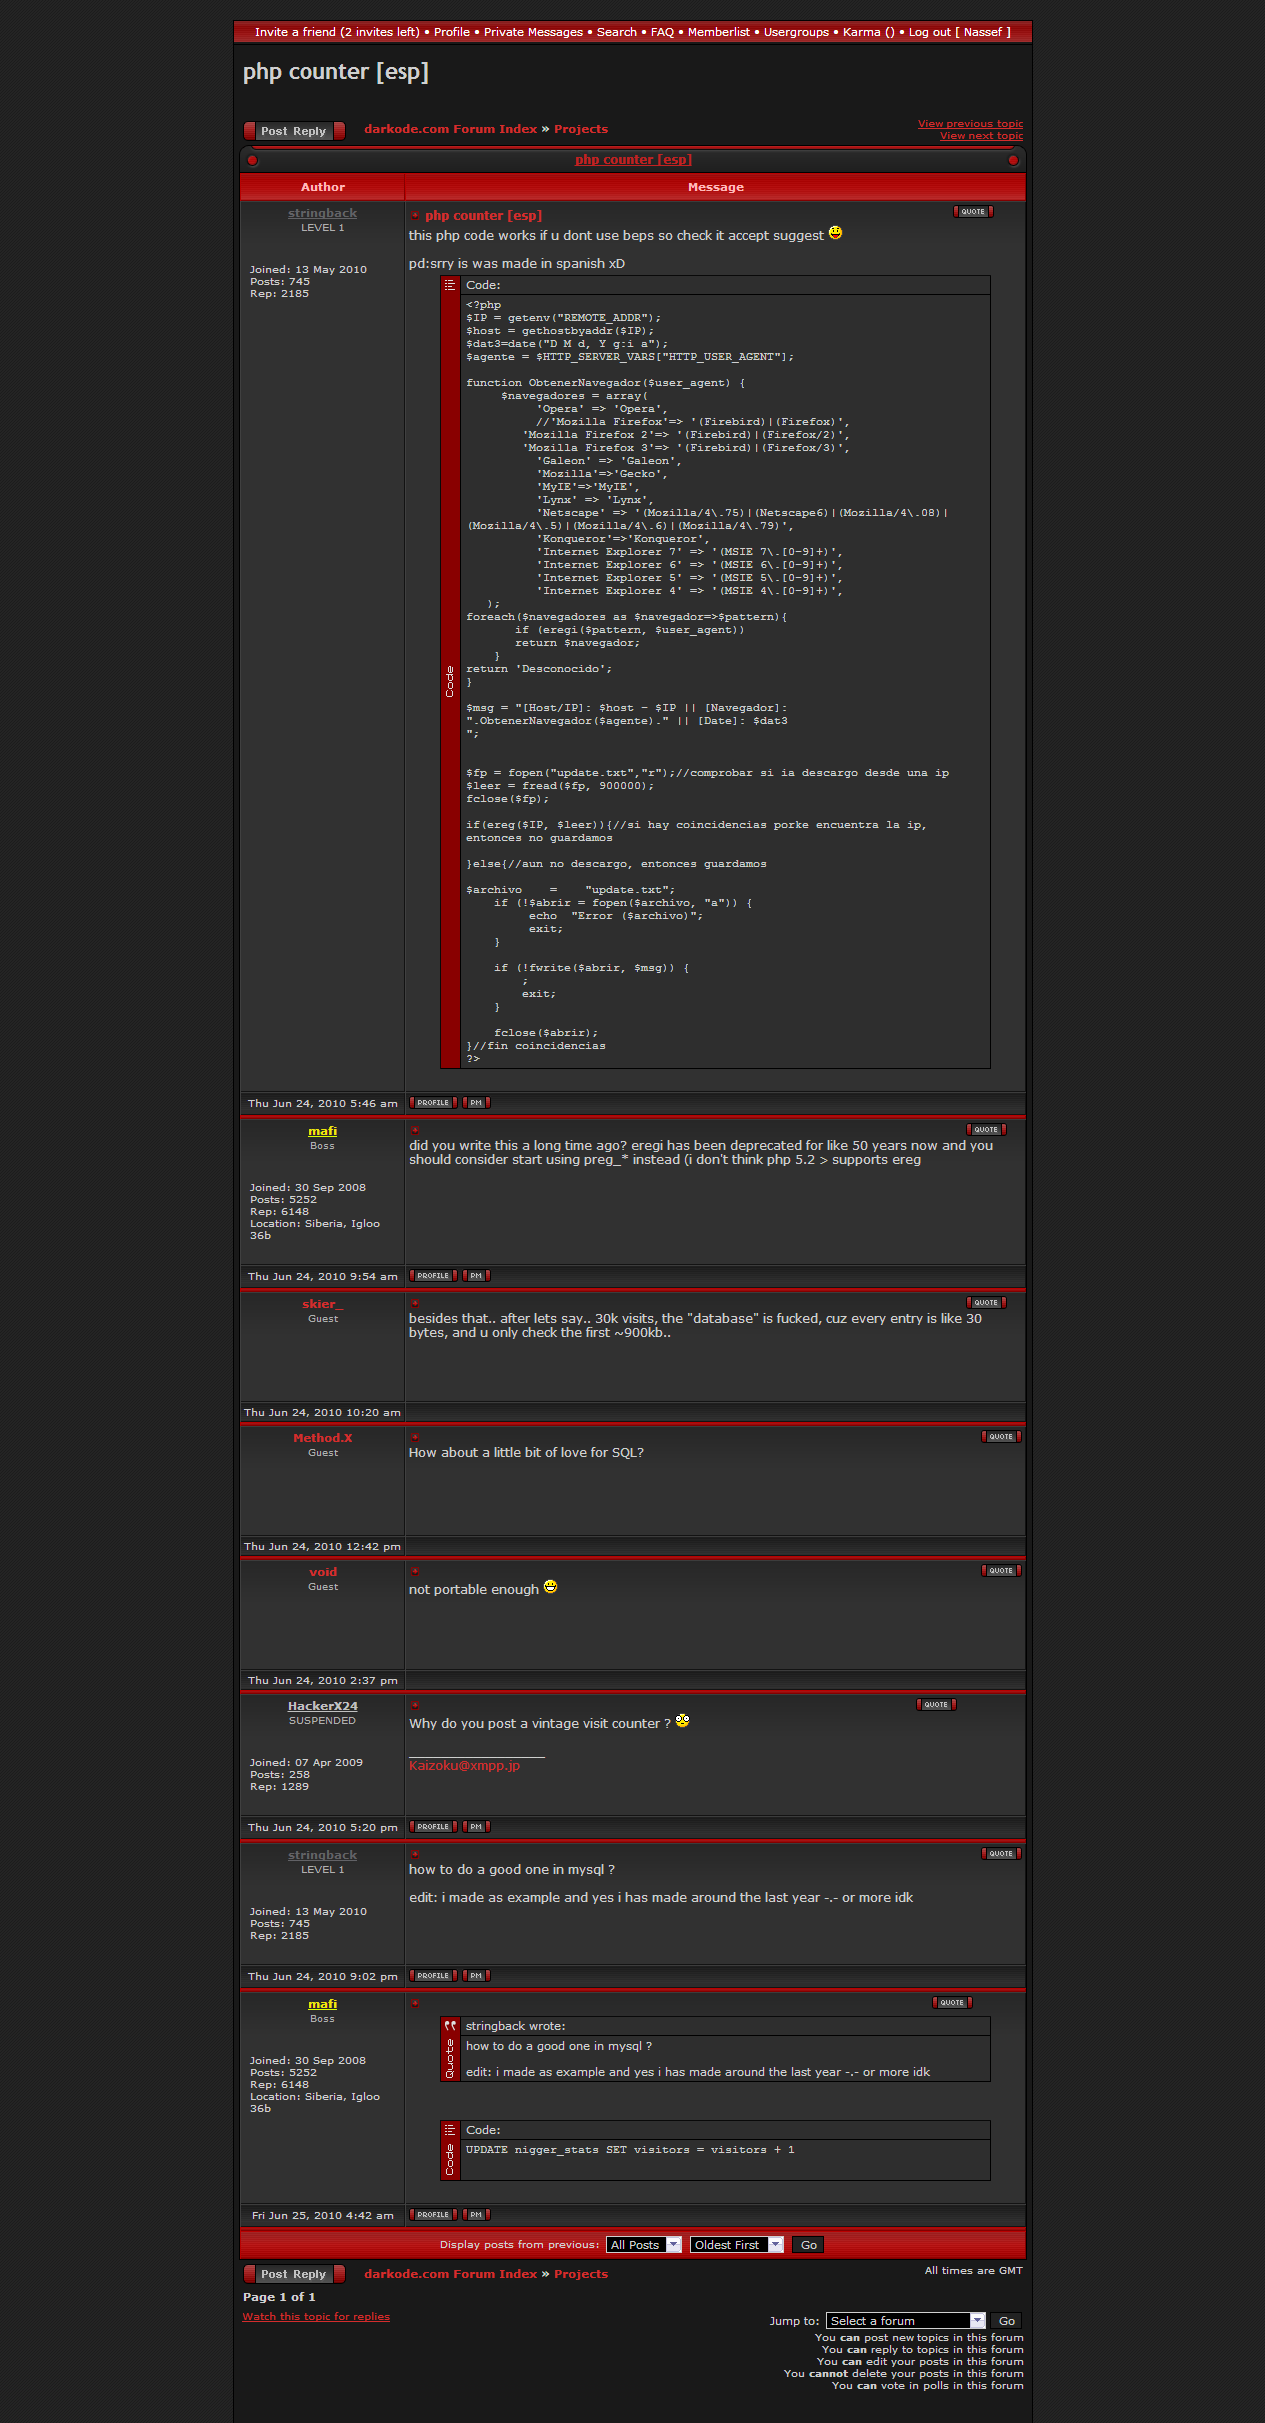Click the Kaizoku@xmpp.jp signature link
The height and width of the screenshot is (2423, 1265).
[464, 1766]
